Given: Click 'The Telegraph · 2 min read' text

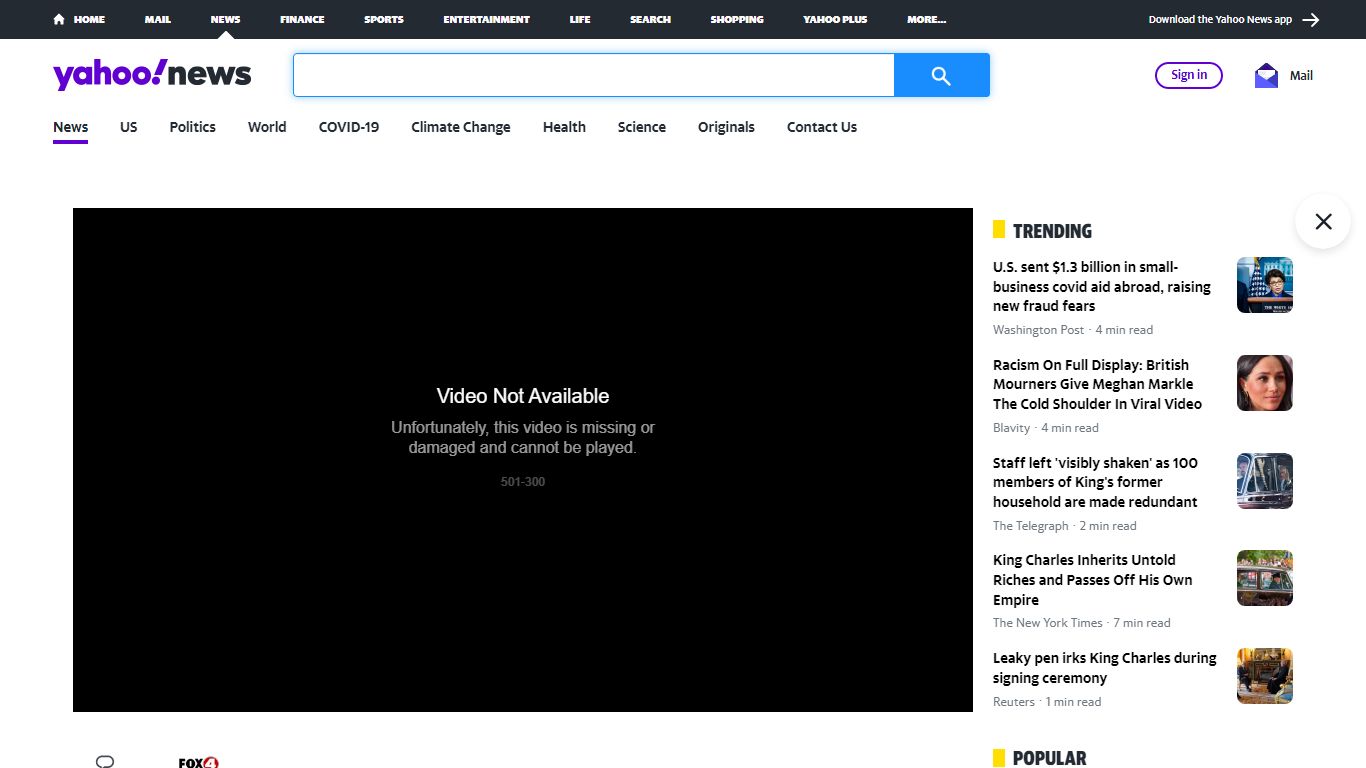Looking at the screenshot, I should tap(1065, 526).
